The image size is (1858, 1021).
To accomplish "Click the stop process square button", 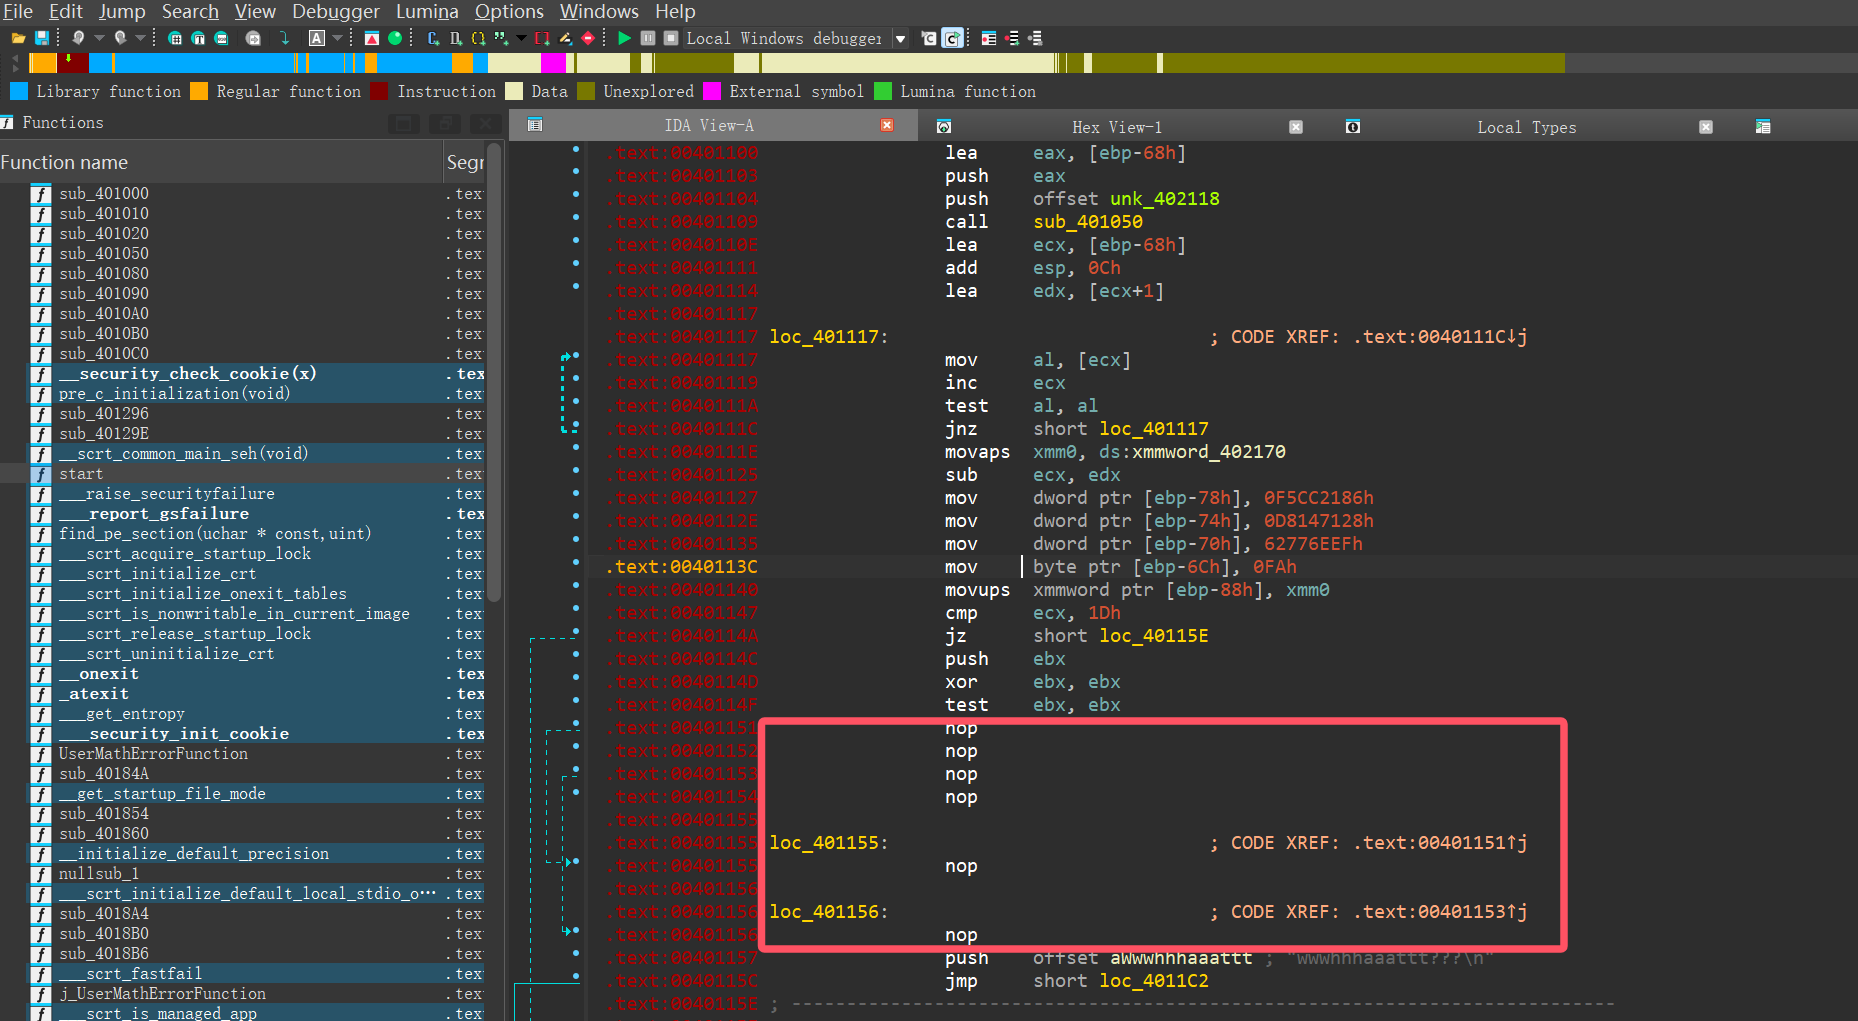I will click(x=671, y=38).
